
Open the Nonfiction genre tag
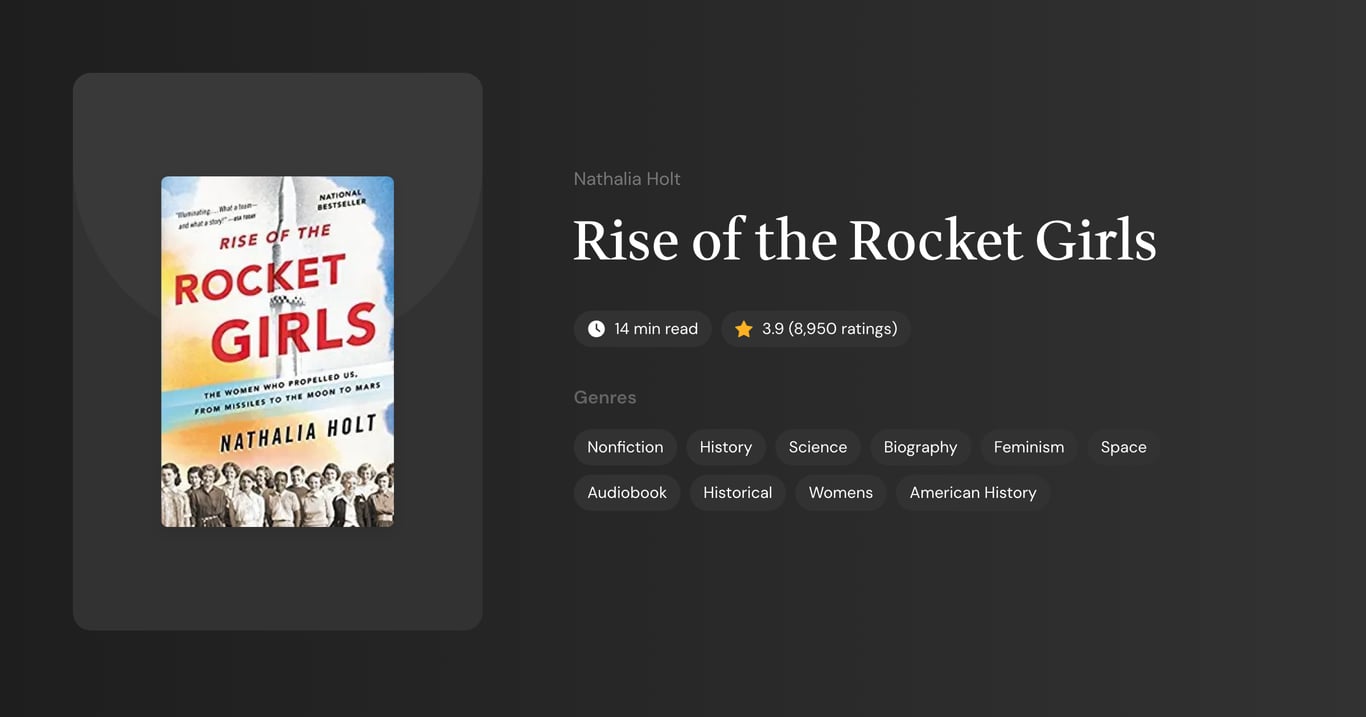625,447
